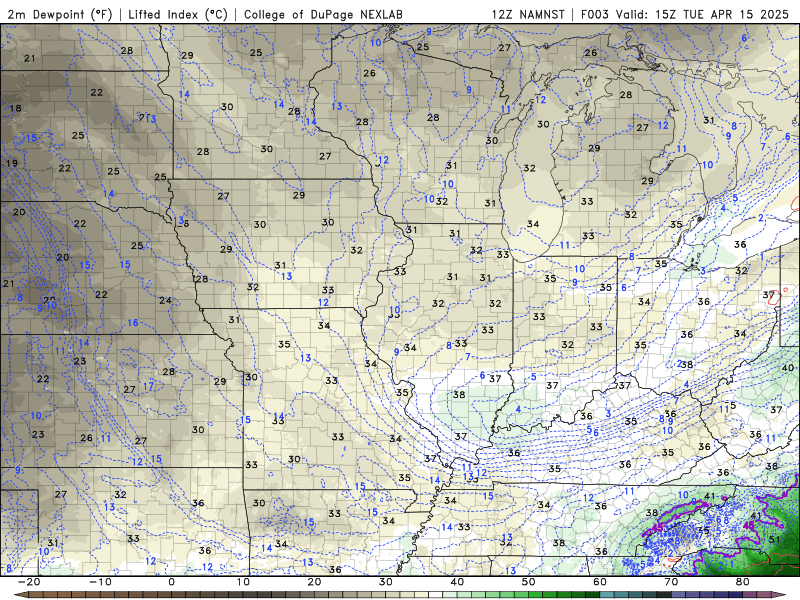
Task: Click the black dewpoint value '24'
Action: [x=165, y=301]
